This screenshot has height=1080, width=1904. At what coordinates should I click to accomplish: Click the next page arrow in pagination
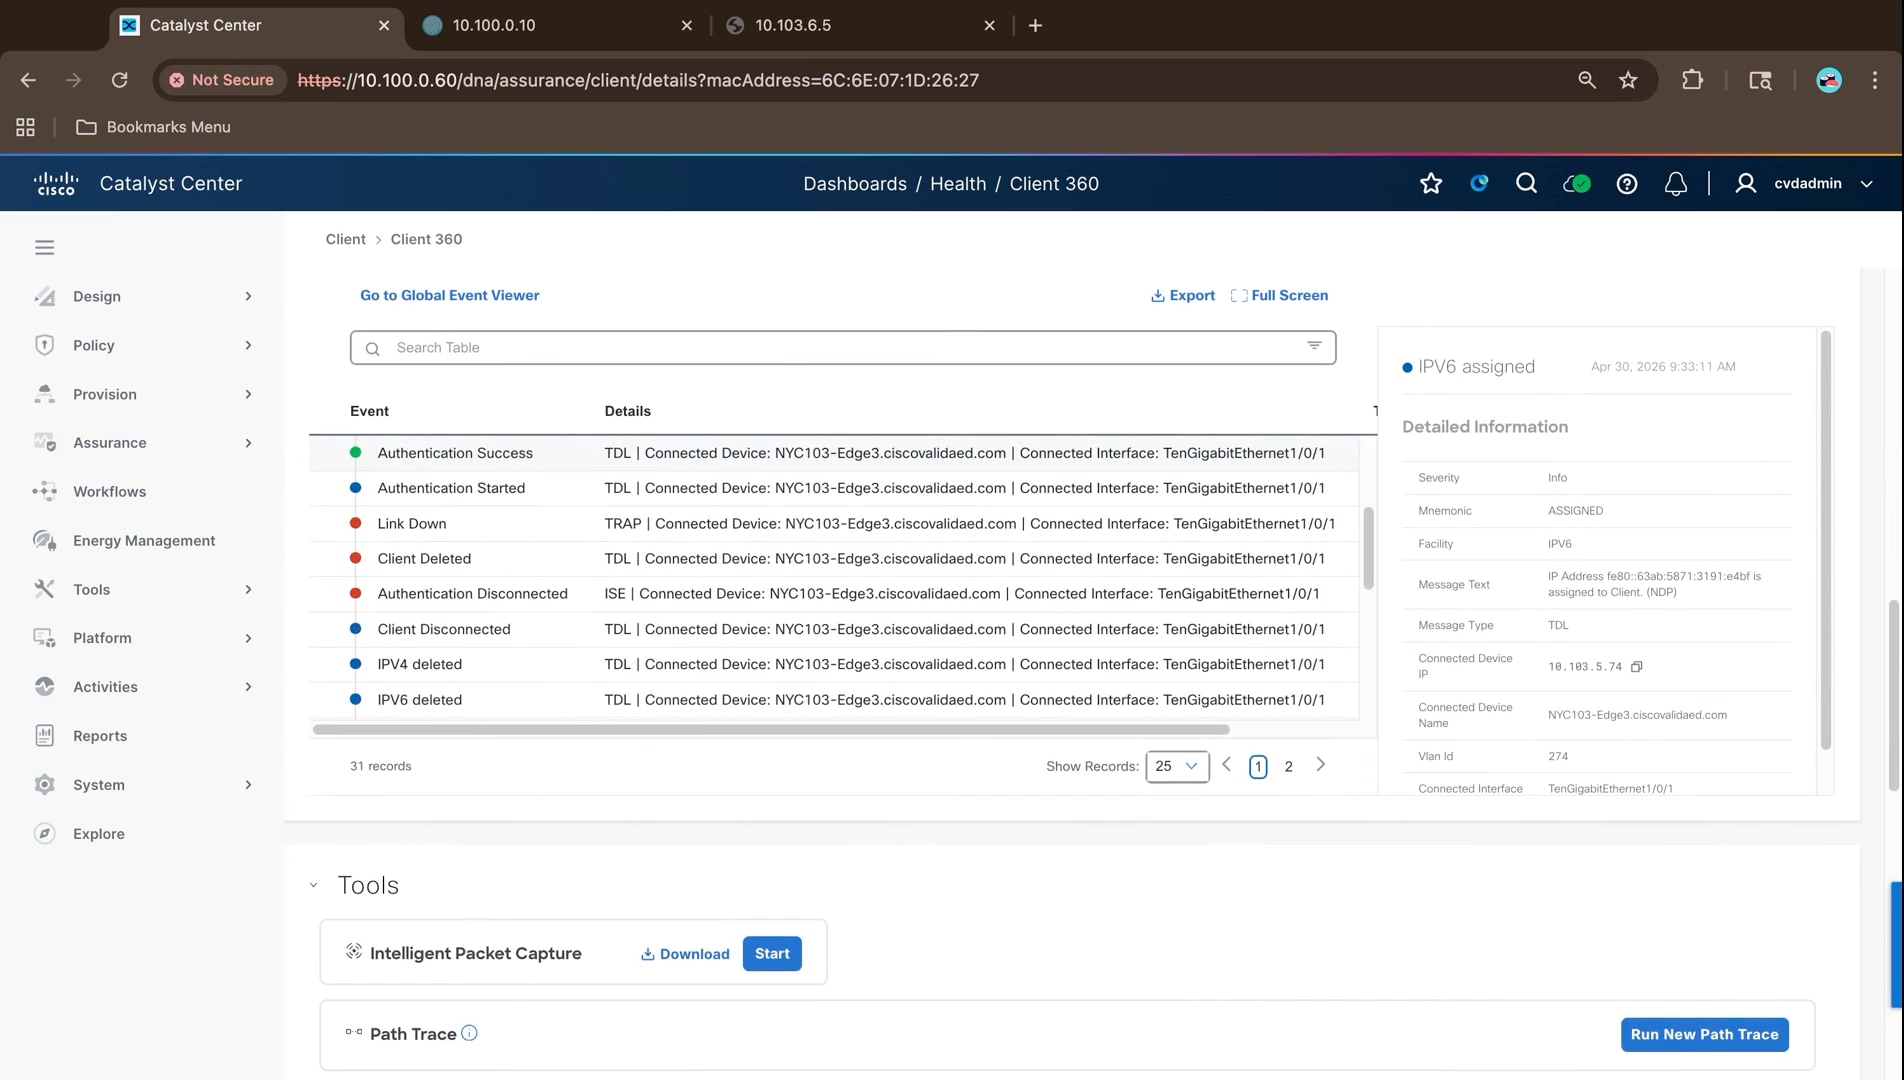click(1320, 765)
